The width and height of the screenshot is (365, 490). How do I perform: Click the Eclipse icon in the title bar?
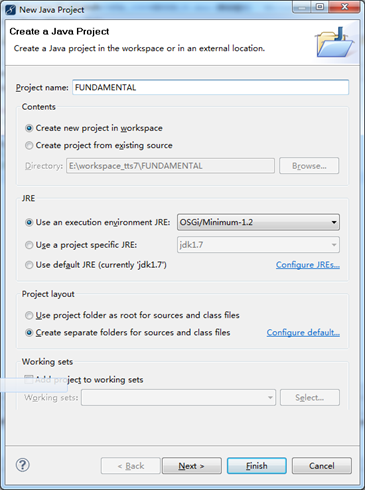click(11, 10)
